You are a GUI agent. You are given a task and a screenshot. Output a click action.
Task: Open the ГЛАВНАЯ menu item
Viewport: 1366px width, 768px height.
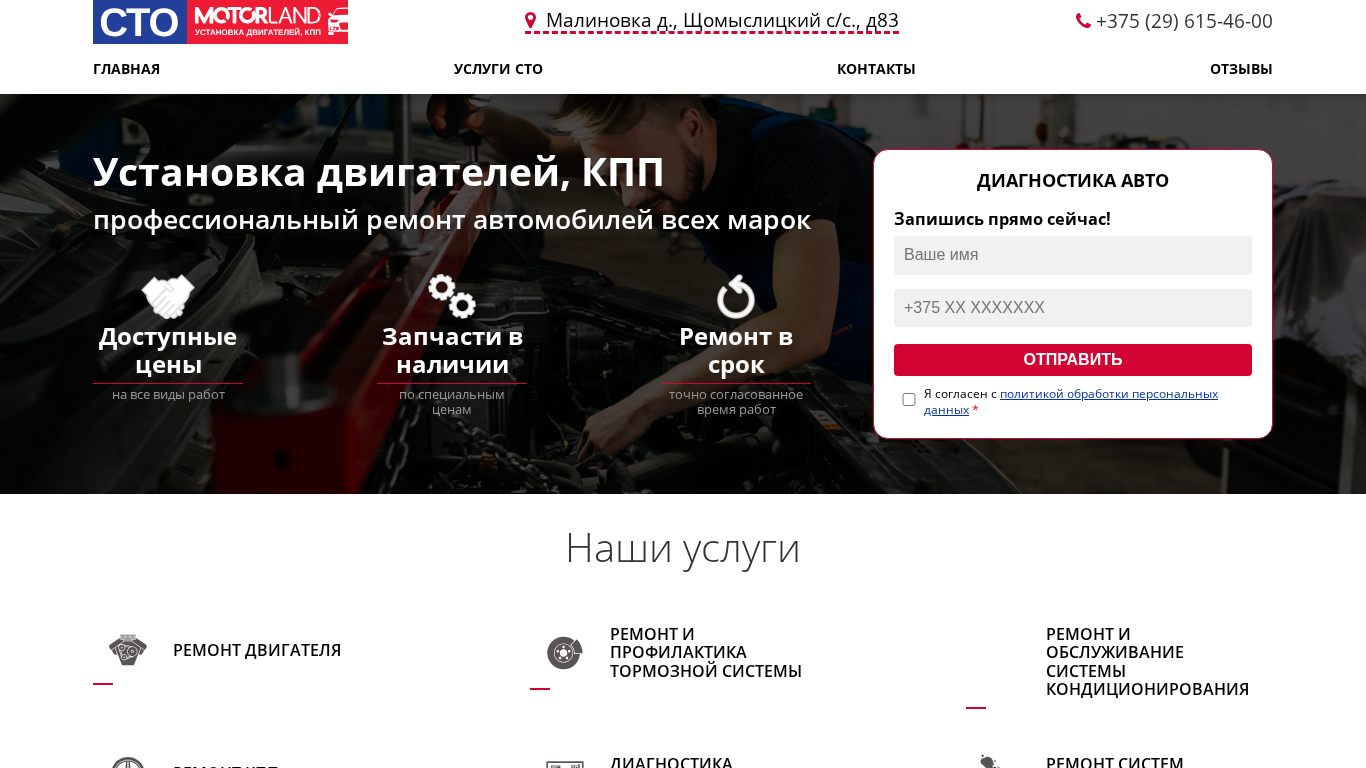point(126,69)
